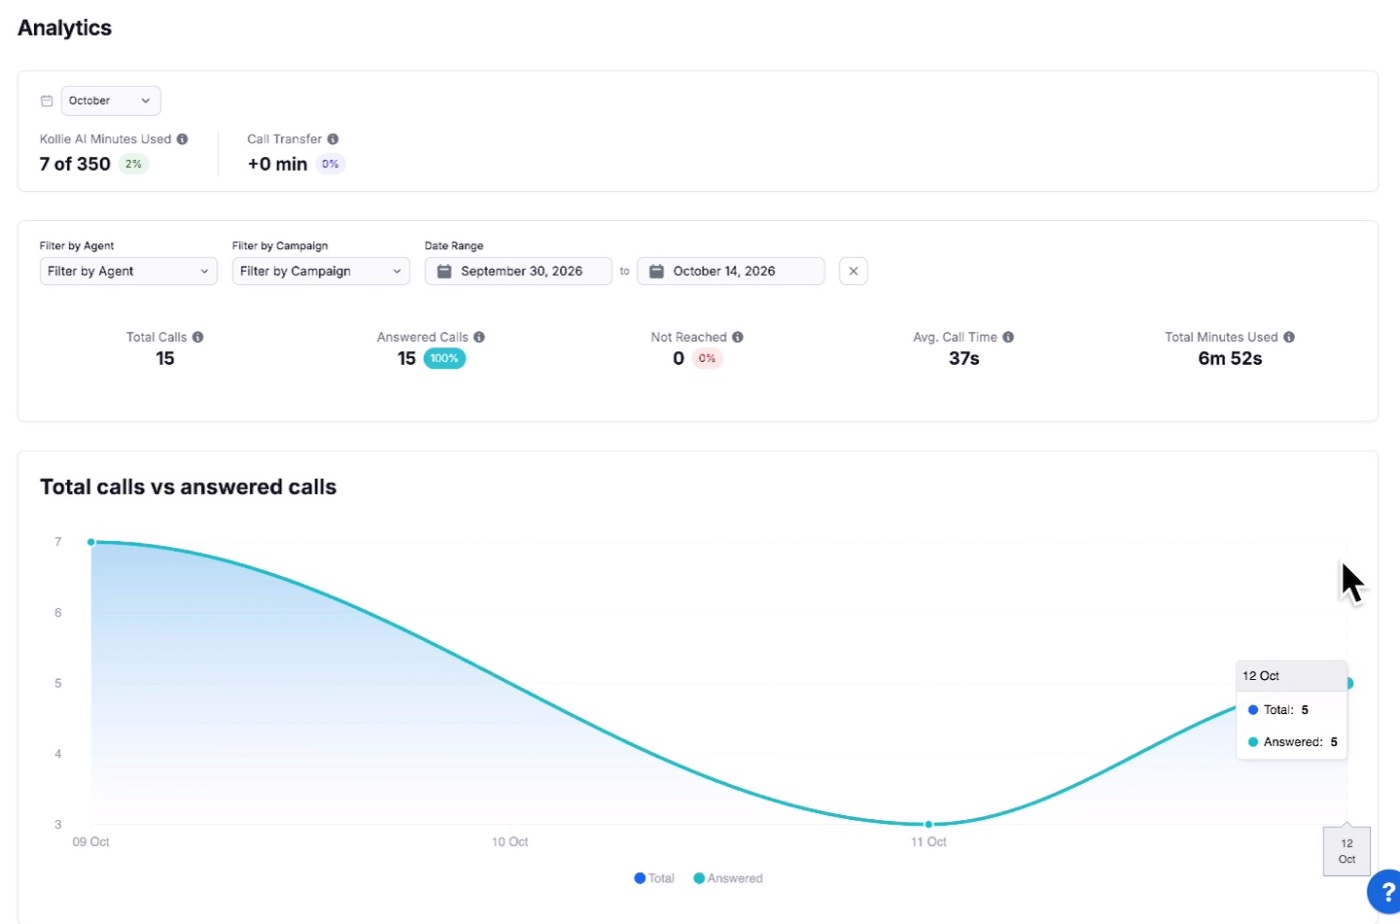Click the Analytics page heading
The height and width of the screenshot is (924, 1400).
coord(65,28)
